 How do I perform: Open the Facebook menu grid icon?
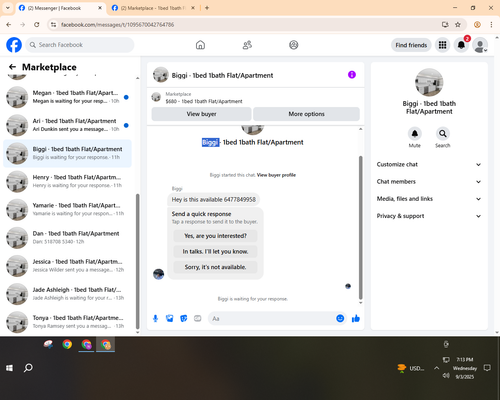click(442, 45)
